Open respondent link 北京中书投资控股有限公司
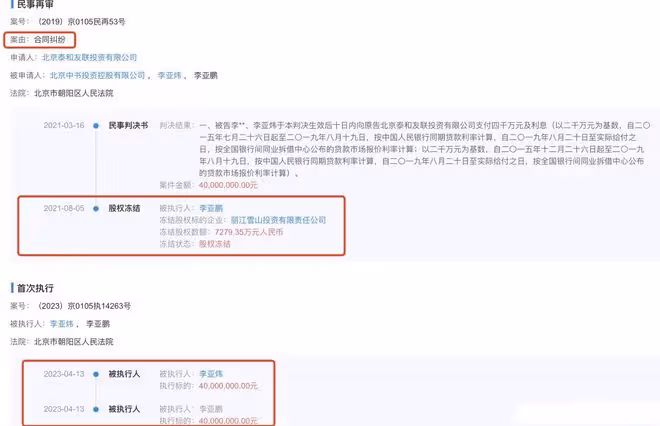Screen dimensions: 660x426 (x=97, y=75)
